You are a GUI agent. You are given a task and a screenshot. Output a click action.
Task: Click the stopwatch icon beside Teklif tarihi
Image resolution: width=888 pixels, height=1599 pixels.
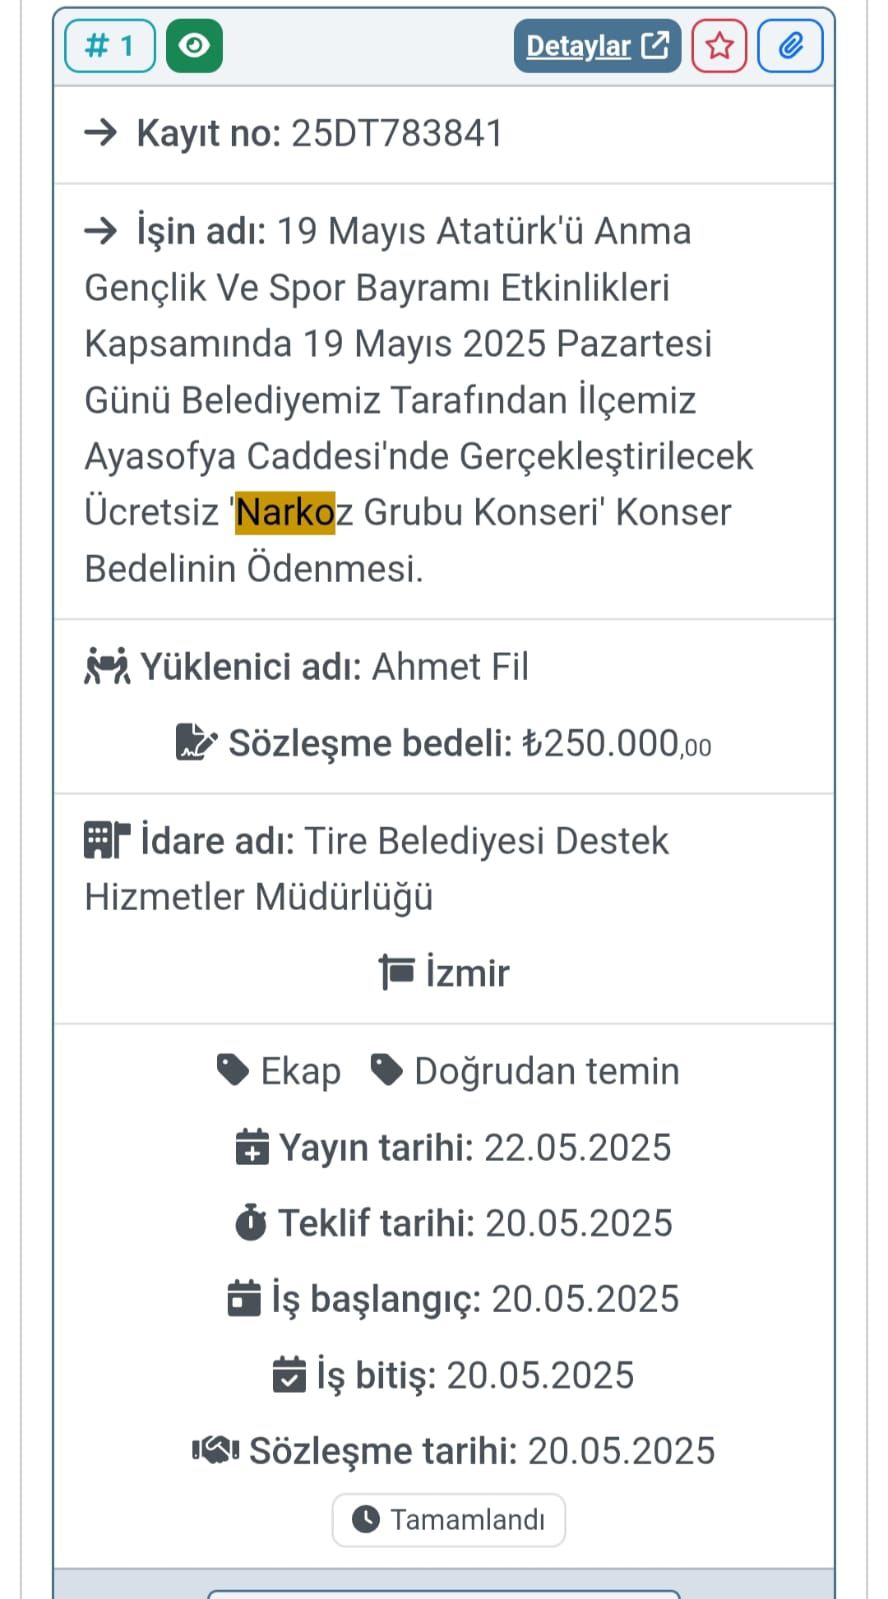(251, 1223)
